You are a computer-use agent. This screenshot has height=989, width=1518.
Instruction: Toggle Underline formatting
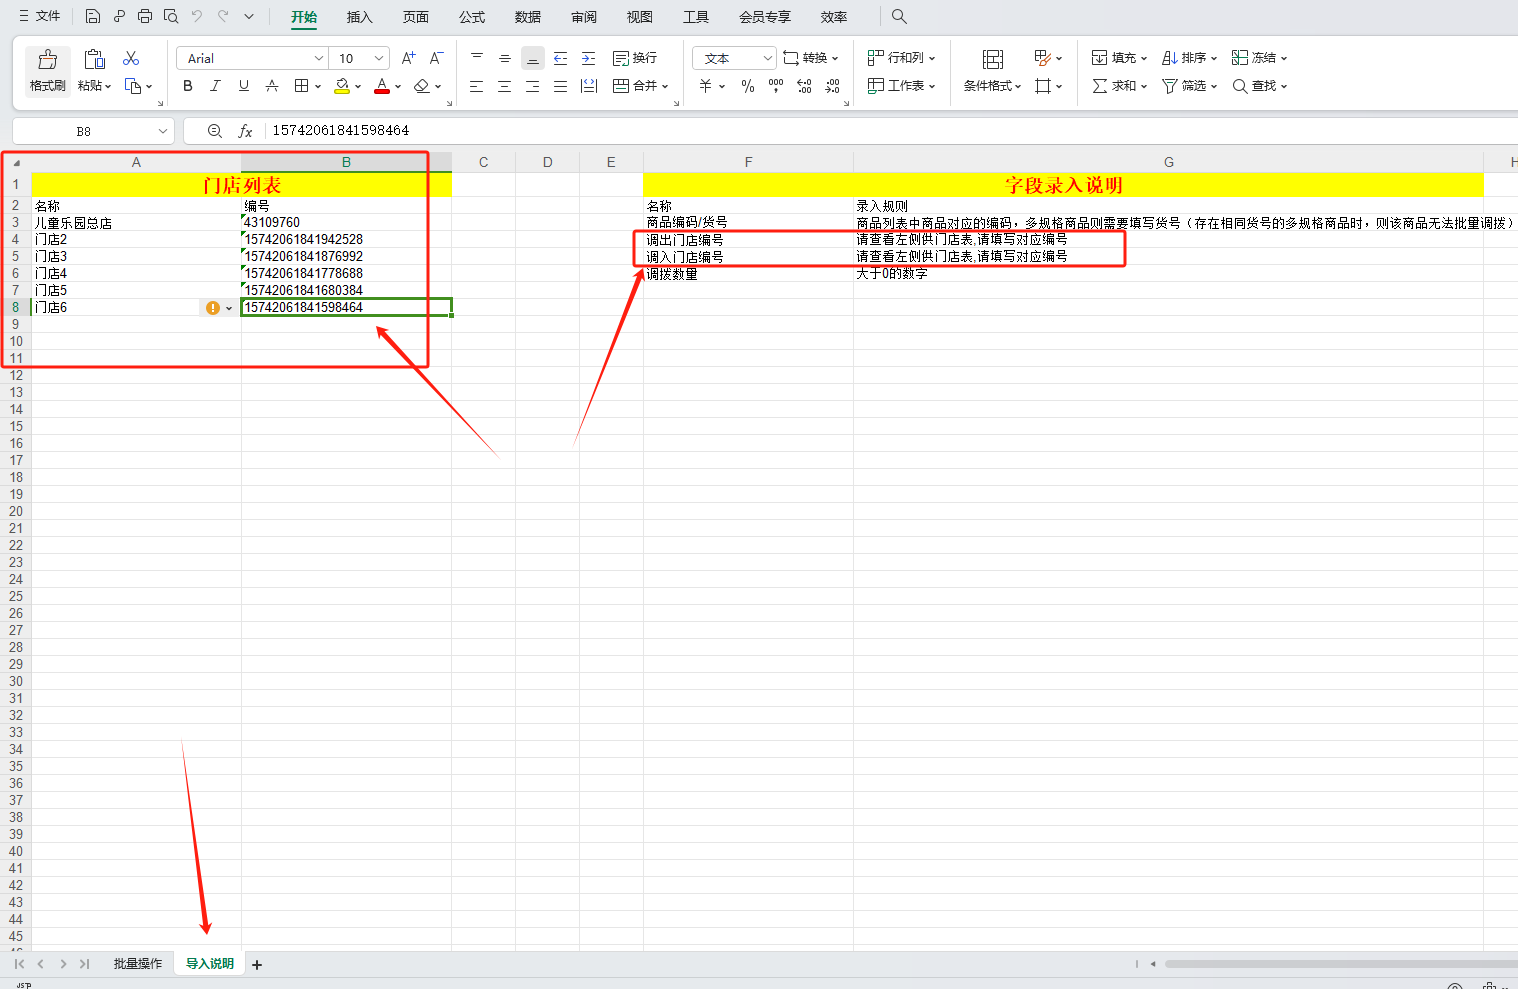point(243,86)
